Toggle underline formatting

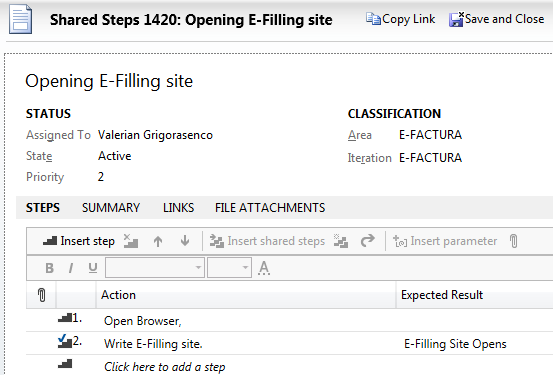coord(93,268)
